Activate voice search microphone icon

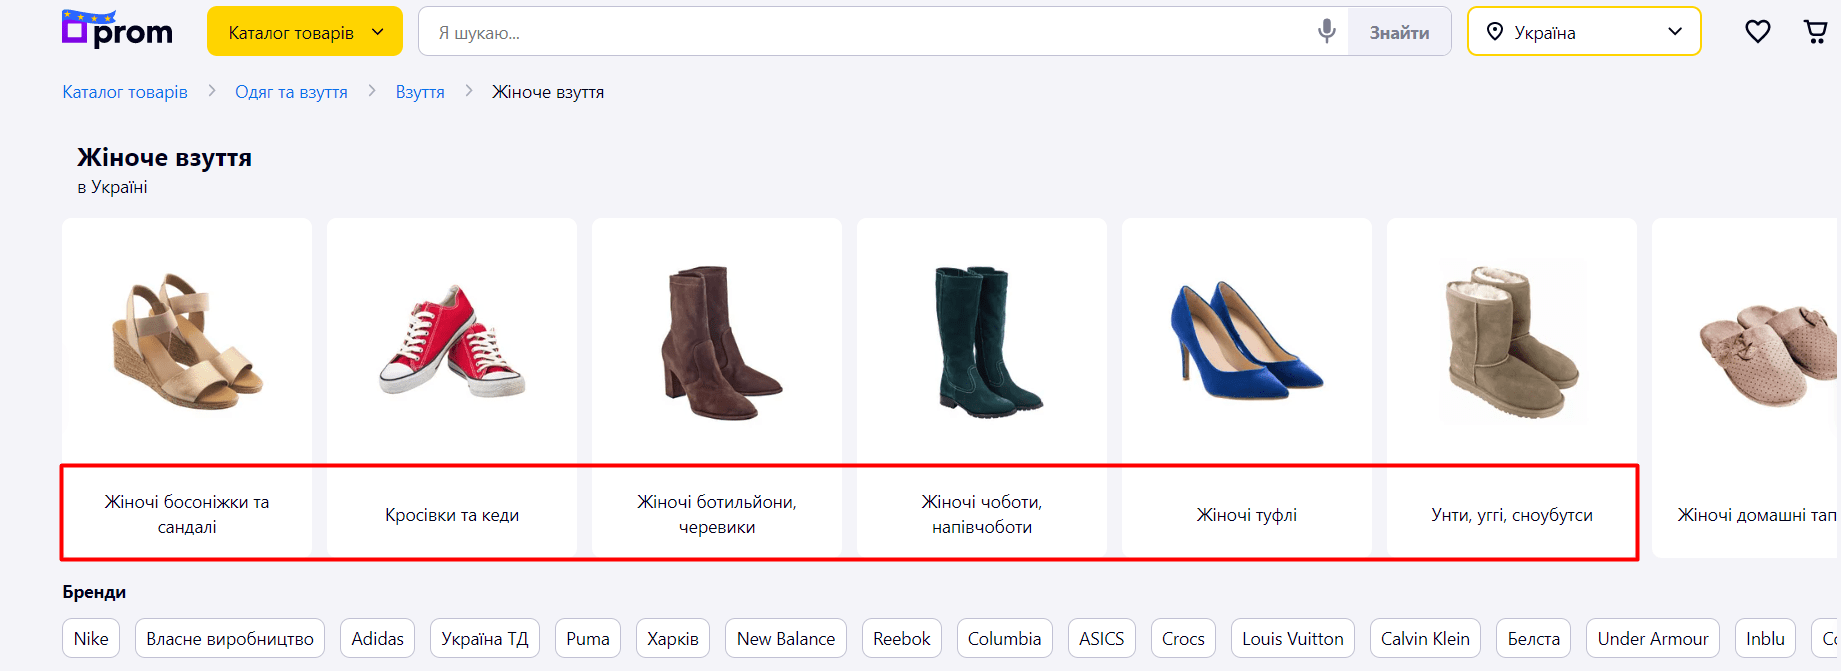(x=1326, y=32)
